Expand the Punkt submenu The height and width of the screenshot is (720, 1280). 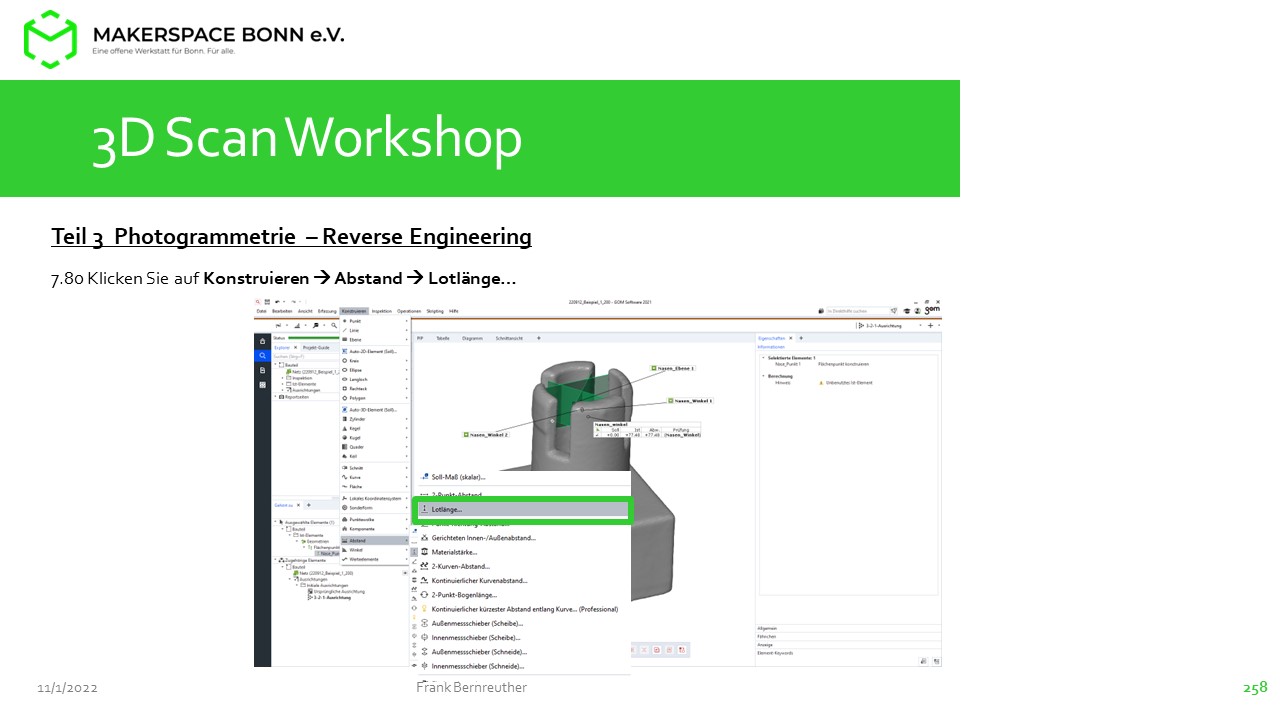pyautogui.click(x=375, y=321)
